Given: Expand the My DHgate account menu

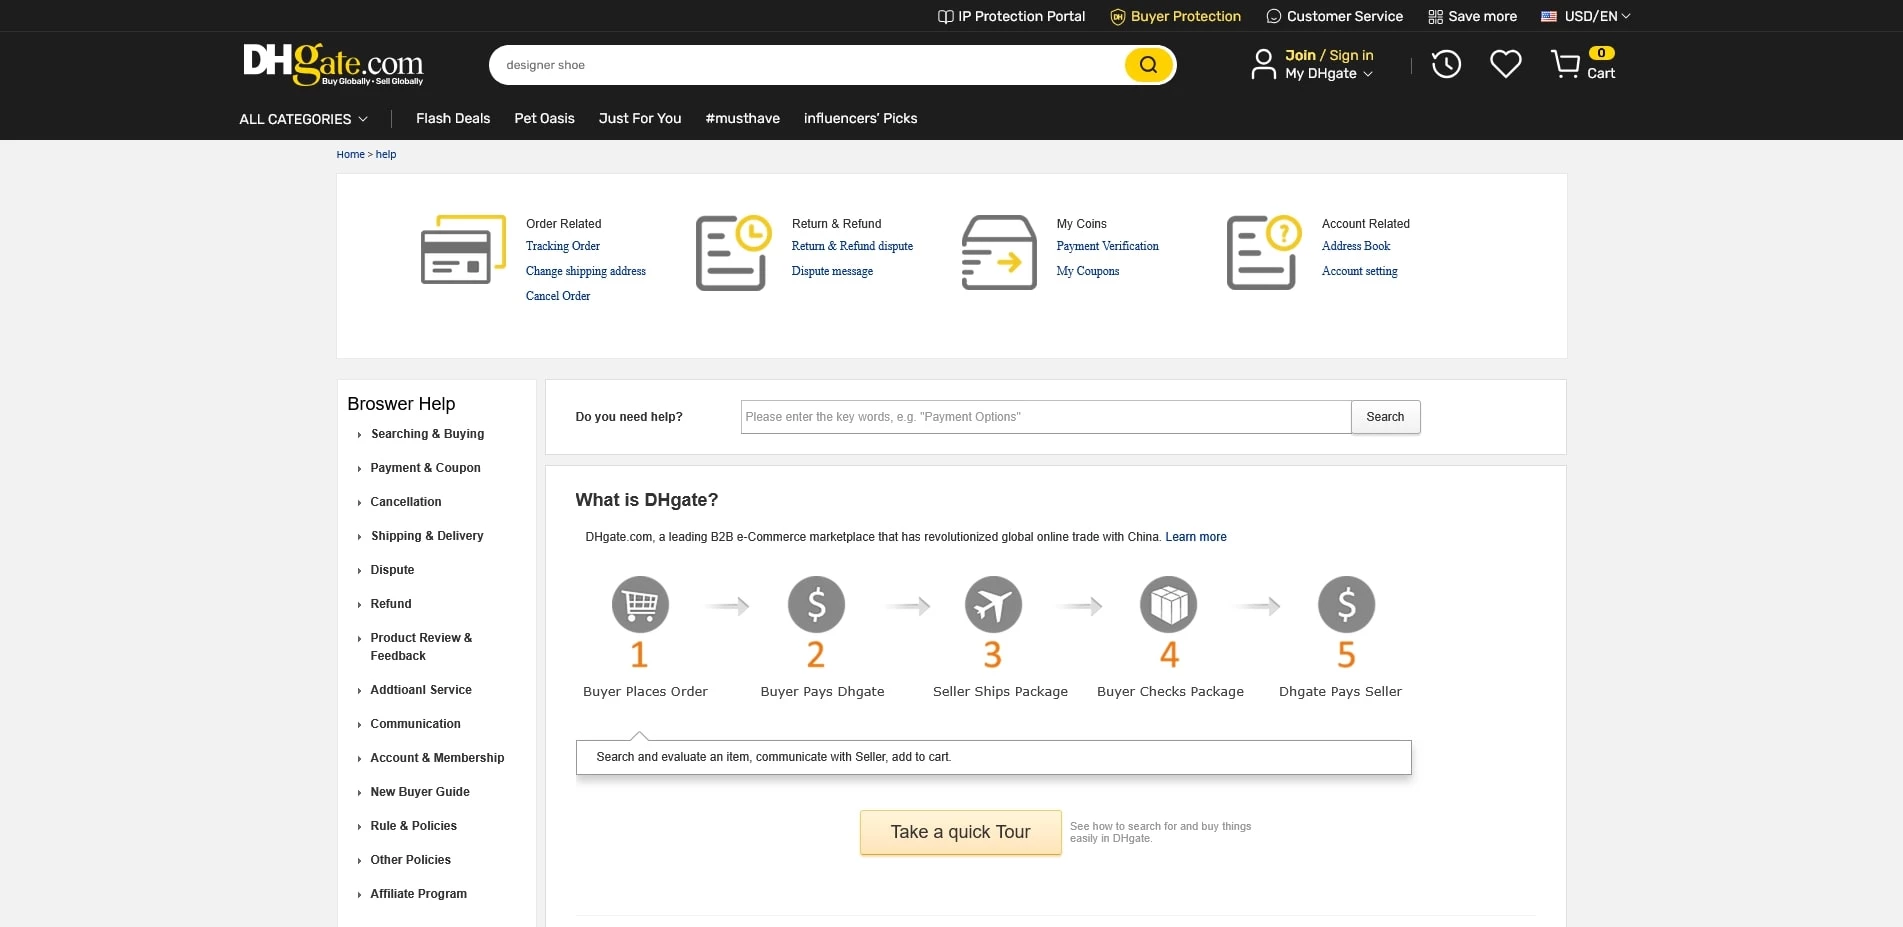Looking at the screenshot, I should (x=1328, y=74).
